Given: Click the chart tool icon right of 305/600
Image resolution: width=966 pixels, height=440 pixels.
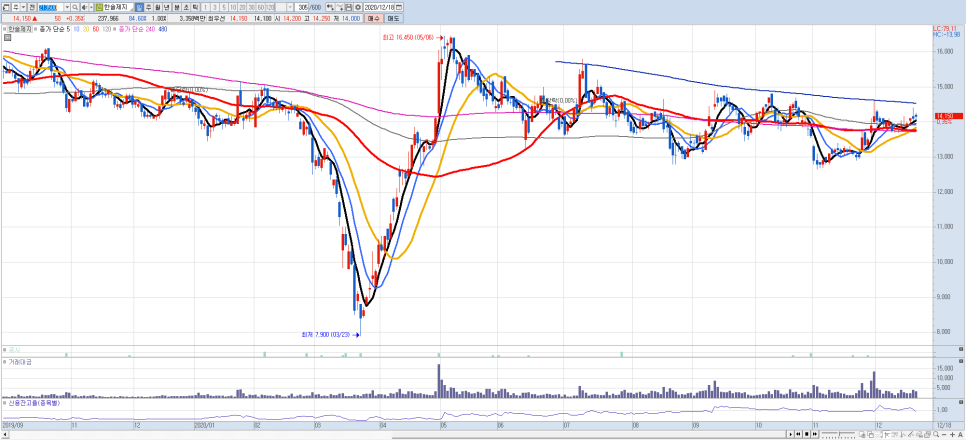Looking at the screenshot, I should click(x=330, y=7).
